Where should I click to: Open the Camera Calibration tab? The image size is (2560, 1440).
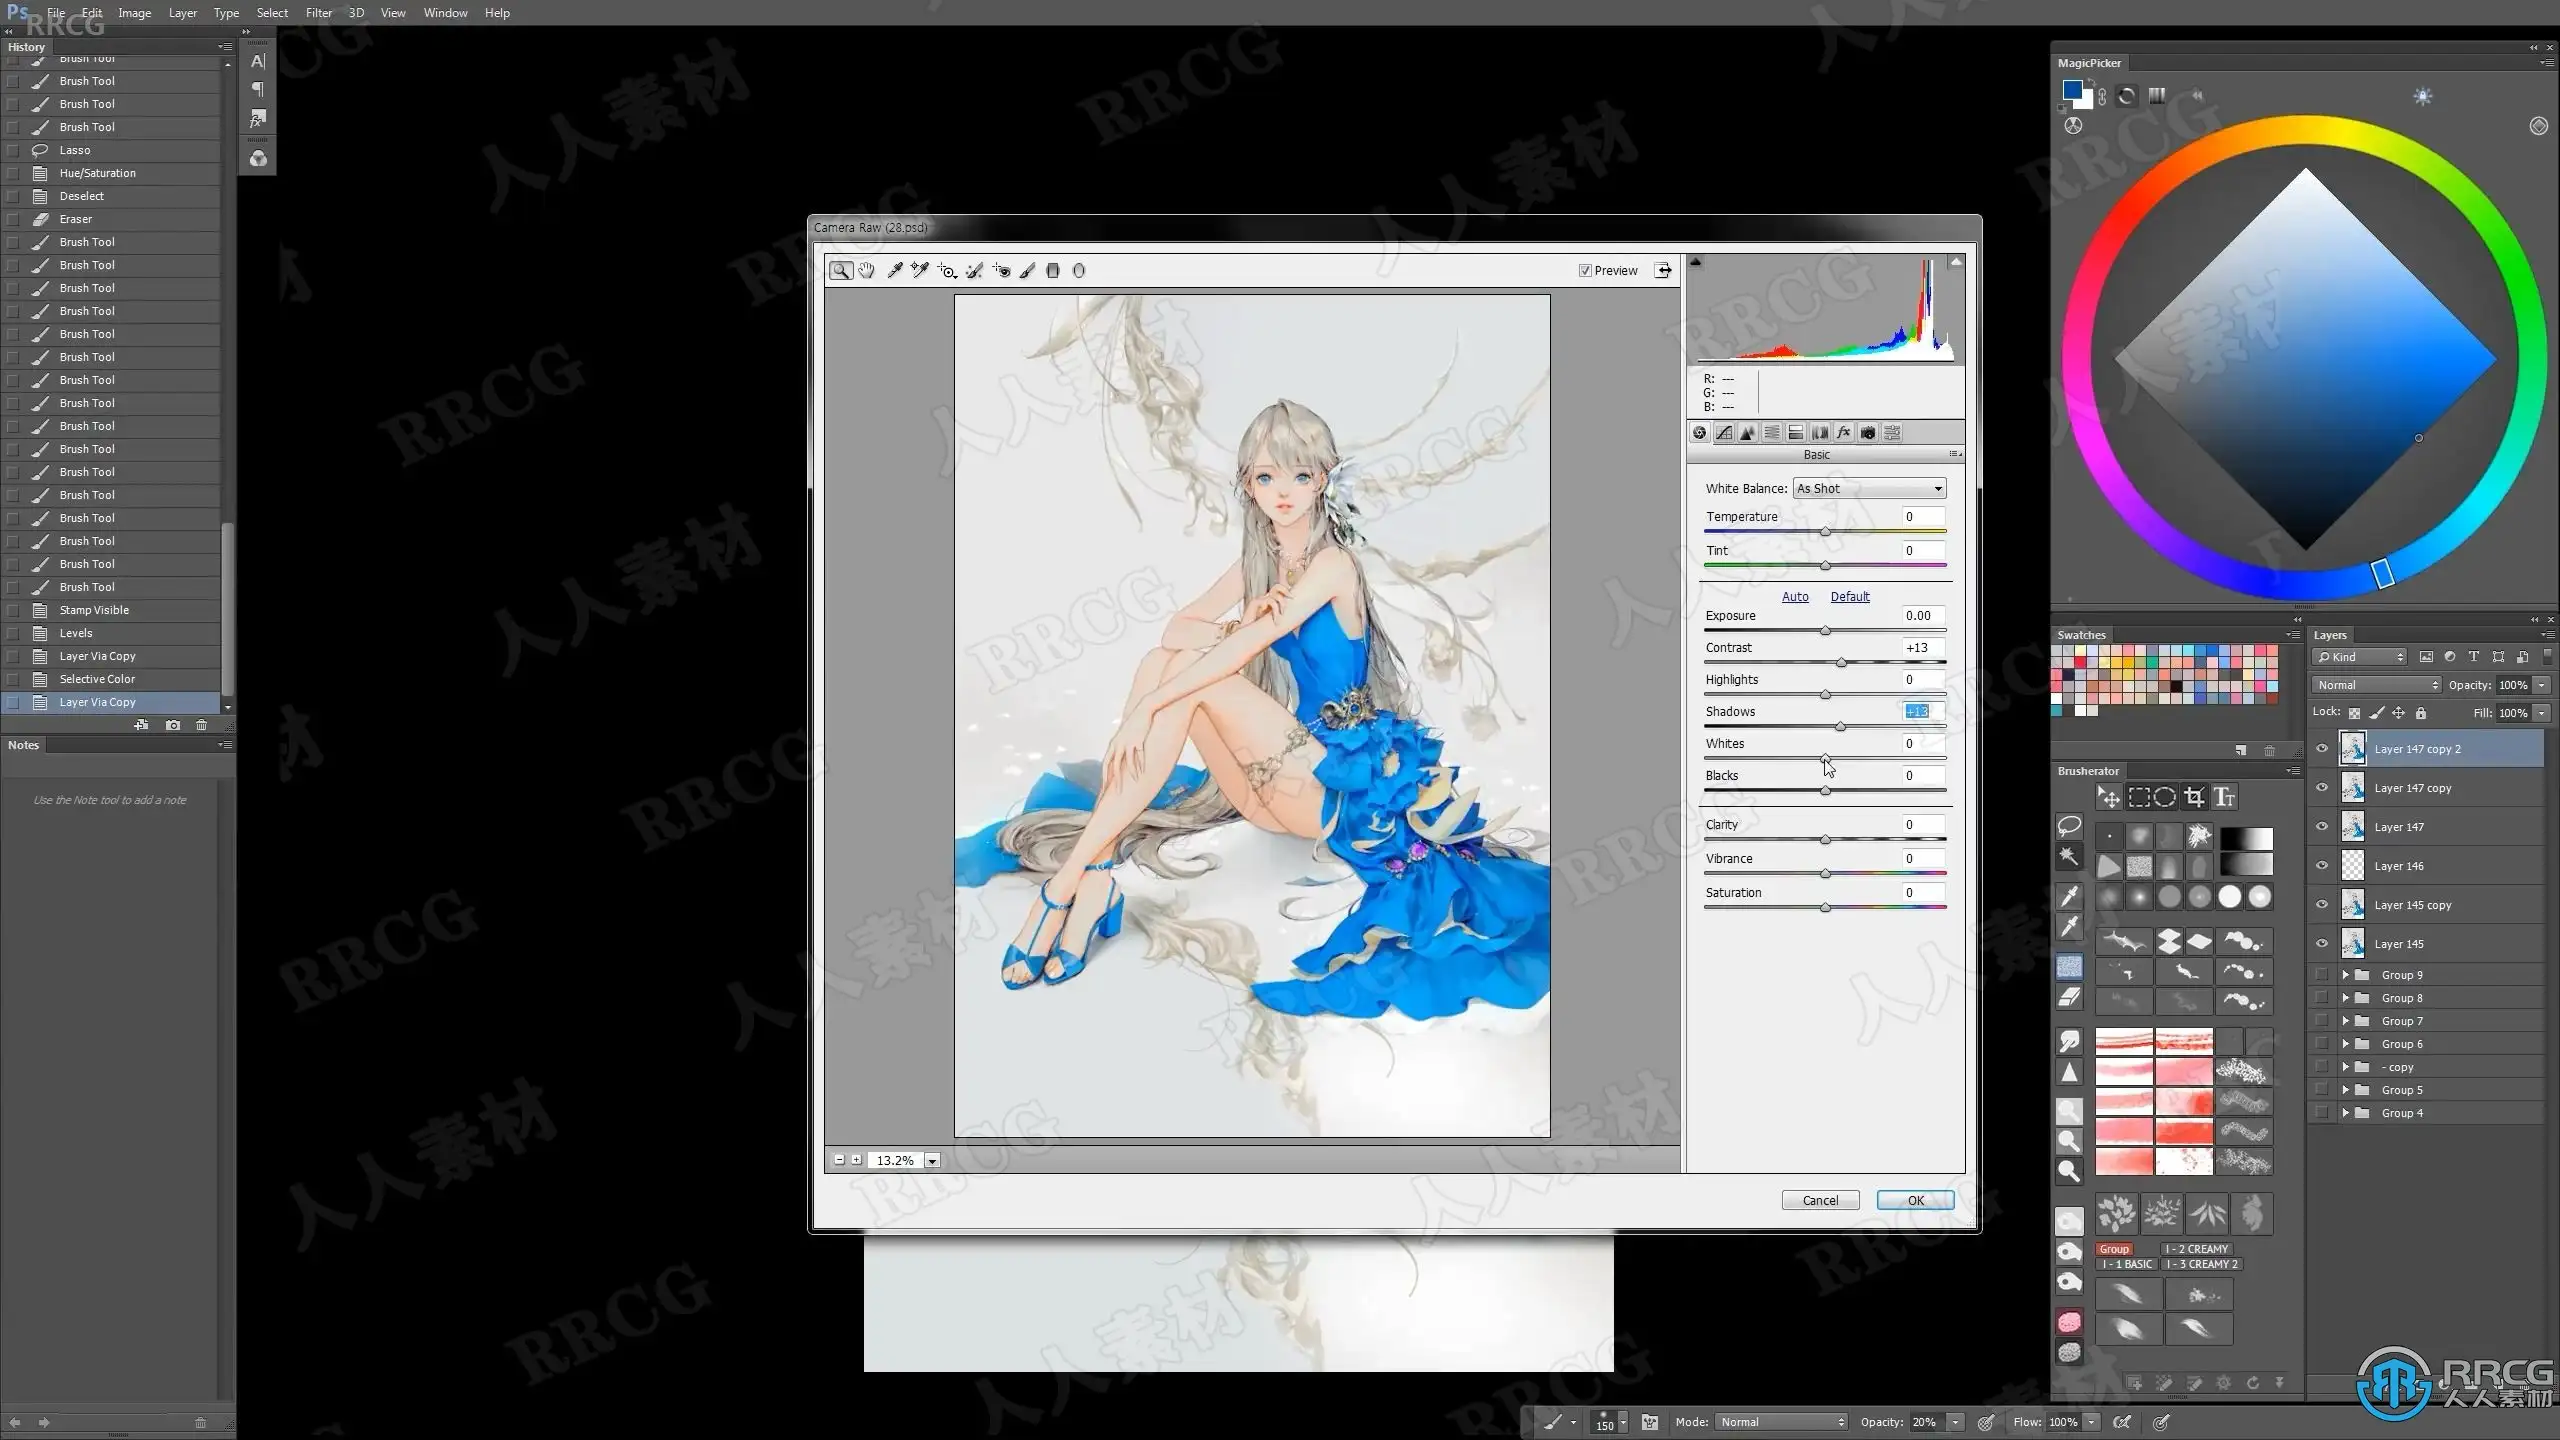pyautogui.click(x=1868, y=433)
